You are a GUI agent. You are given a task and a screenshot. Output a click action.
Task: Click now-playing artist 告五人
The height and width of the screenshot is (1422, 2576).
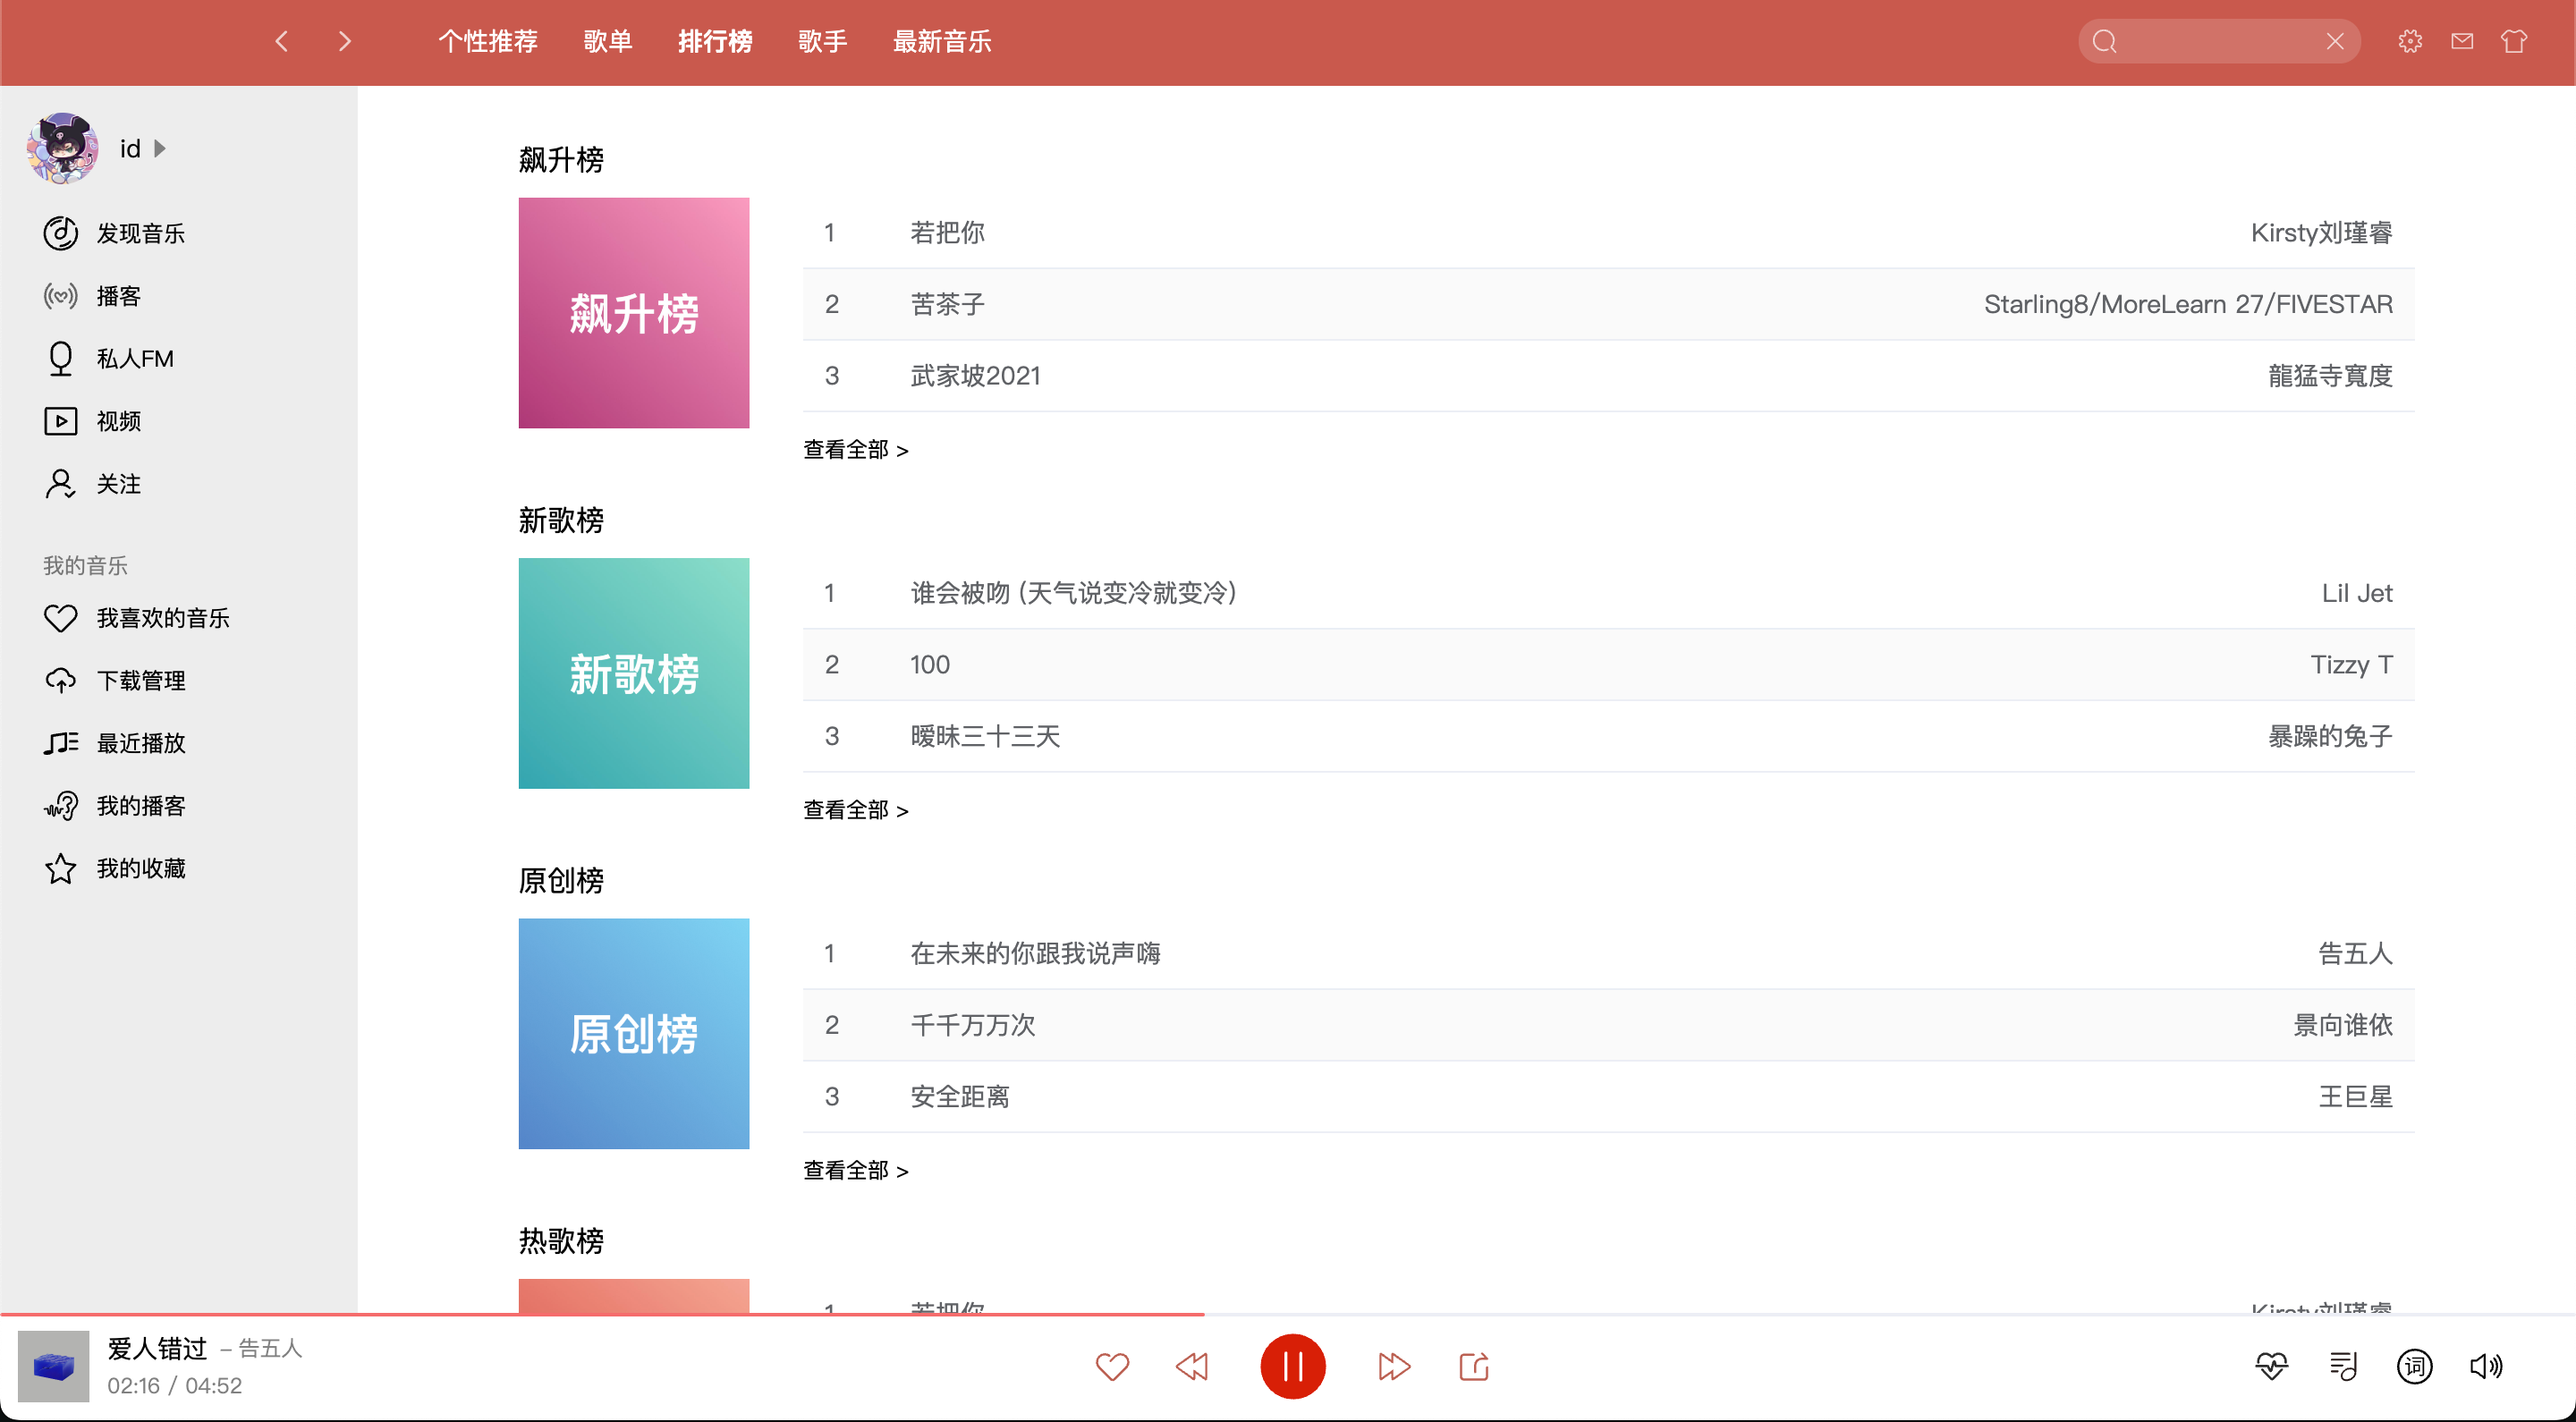pos(270,1348)
